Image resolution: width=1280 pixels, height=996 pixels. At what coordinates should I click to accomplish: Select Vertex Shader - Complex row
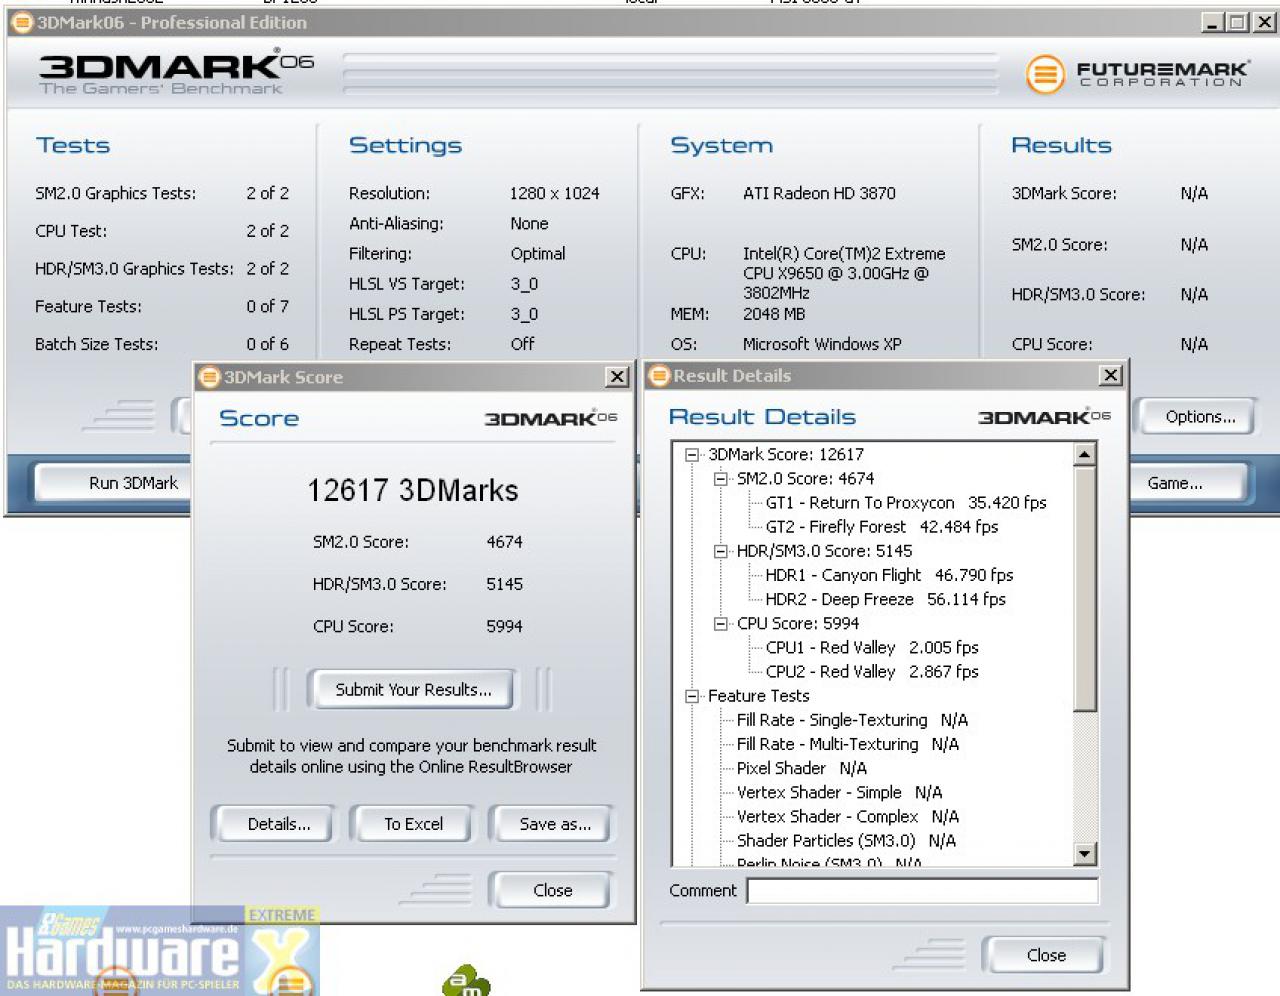848,816
